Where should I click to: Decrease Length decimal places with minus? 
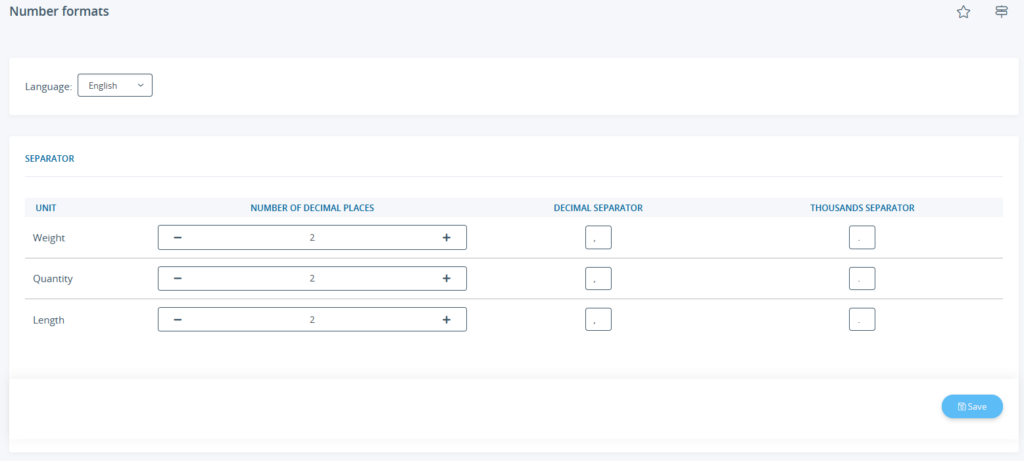(x=178, y=320)
